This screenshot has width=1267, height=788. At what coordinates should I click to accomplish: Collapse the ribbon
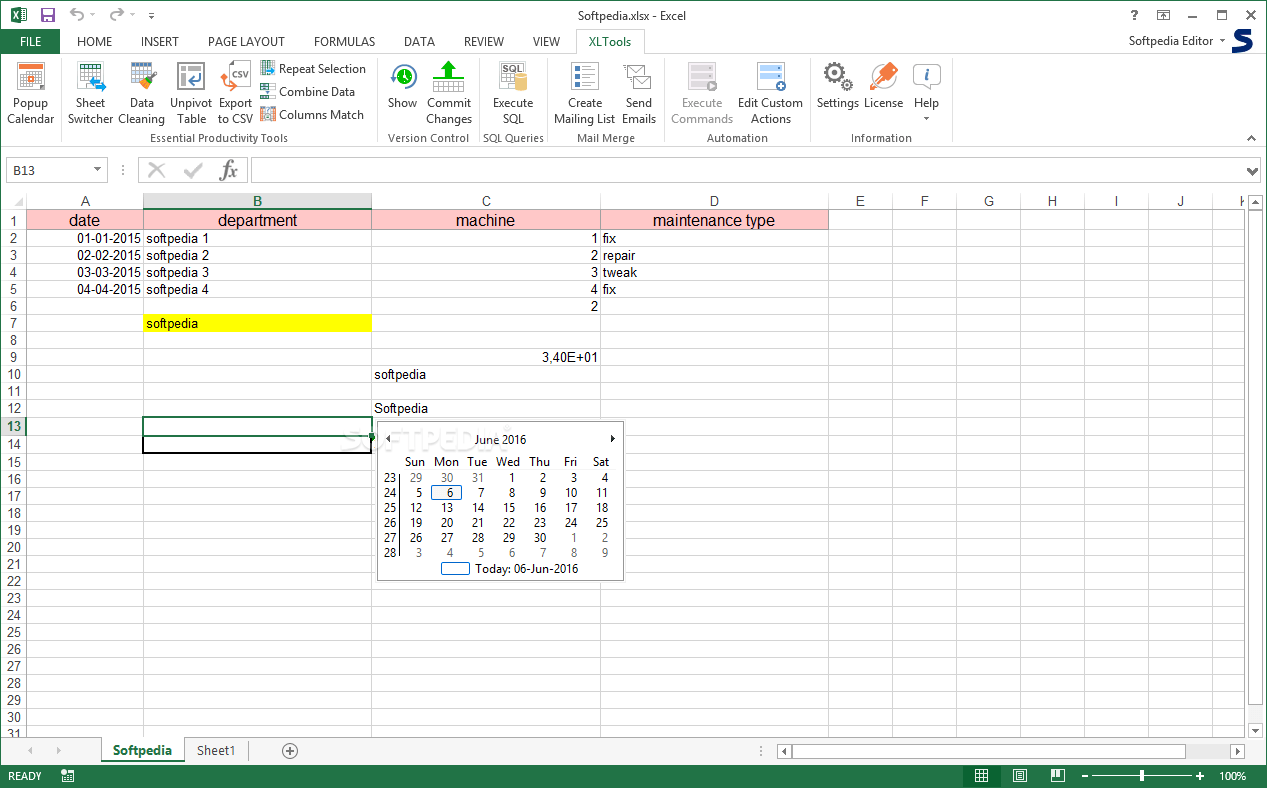[x=1252, y=138]
